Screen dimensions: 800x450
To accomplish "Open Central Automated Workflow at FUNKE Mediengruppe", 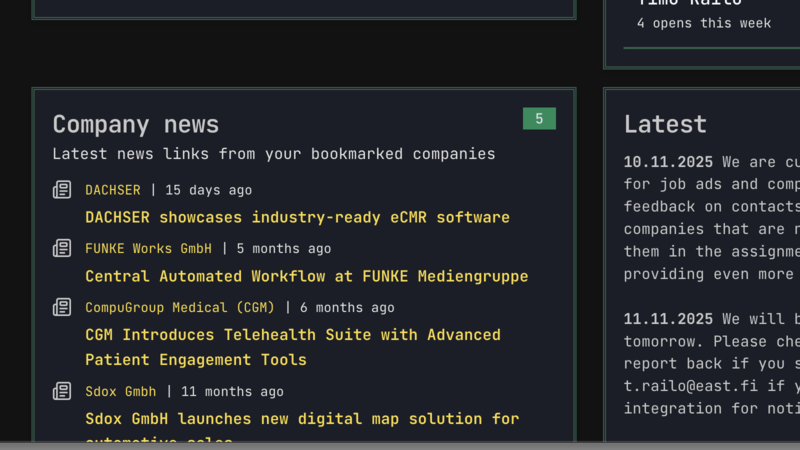I will click(x=307, y=276).
